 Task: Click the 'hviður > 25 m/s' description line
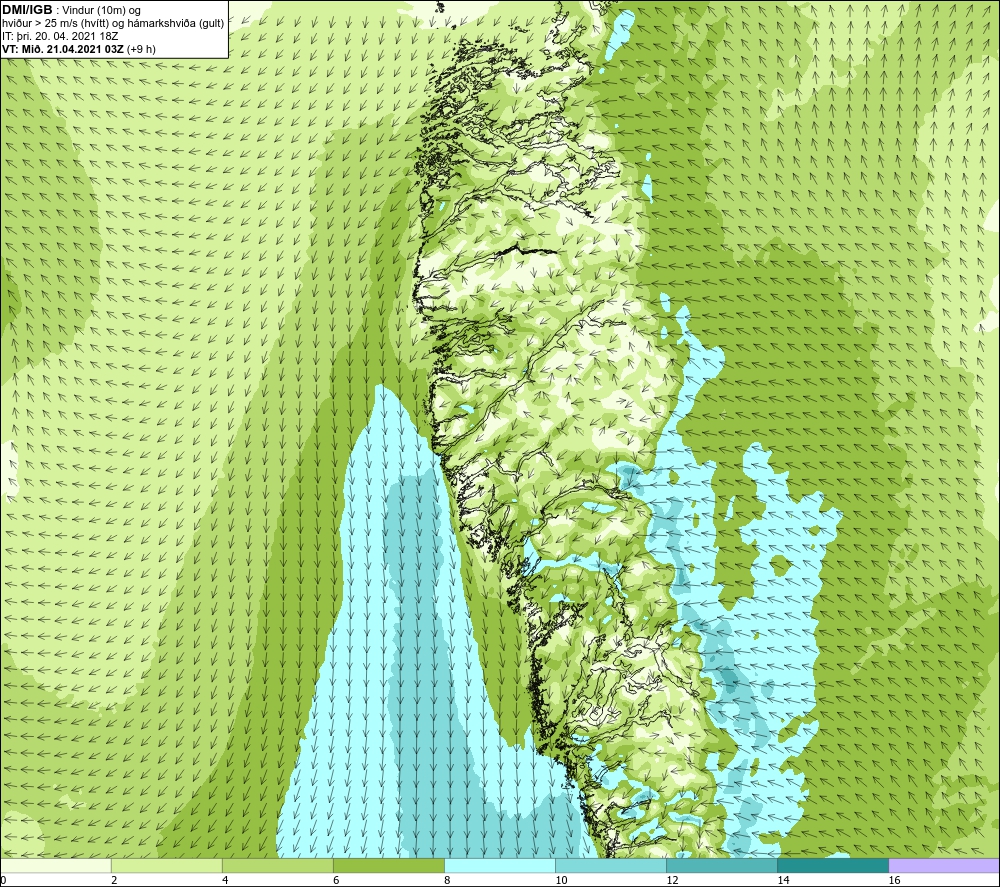[113, 24]
